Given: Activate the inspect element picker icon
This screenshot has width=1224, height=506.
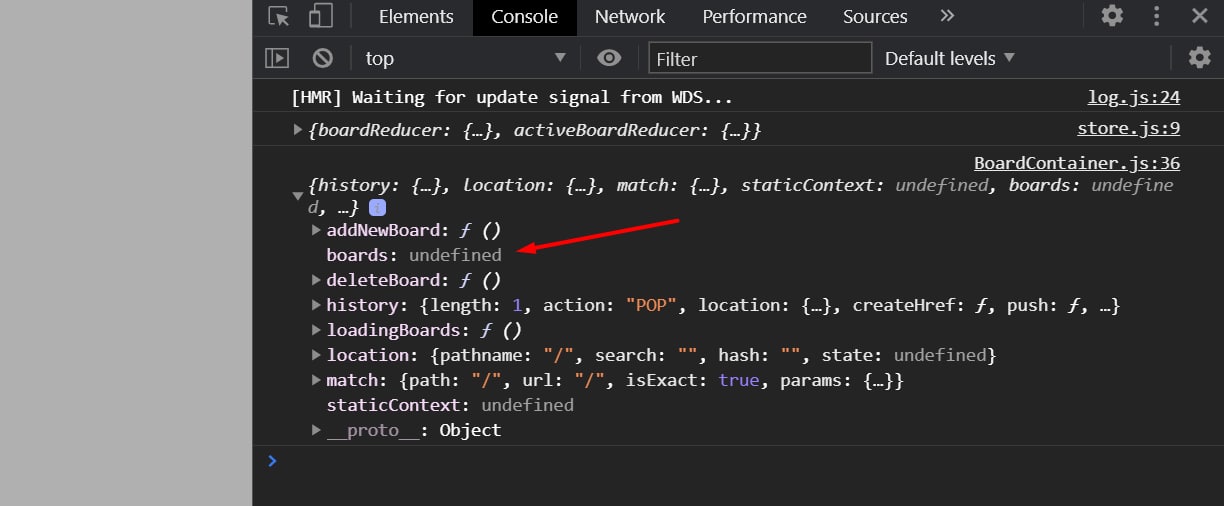Looking at the screenshot, I should coord(279,17).
